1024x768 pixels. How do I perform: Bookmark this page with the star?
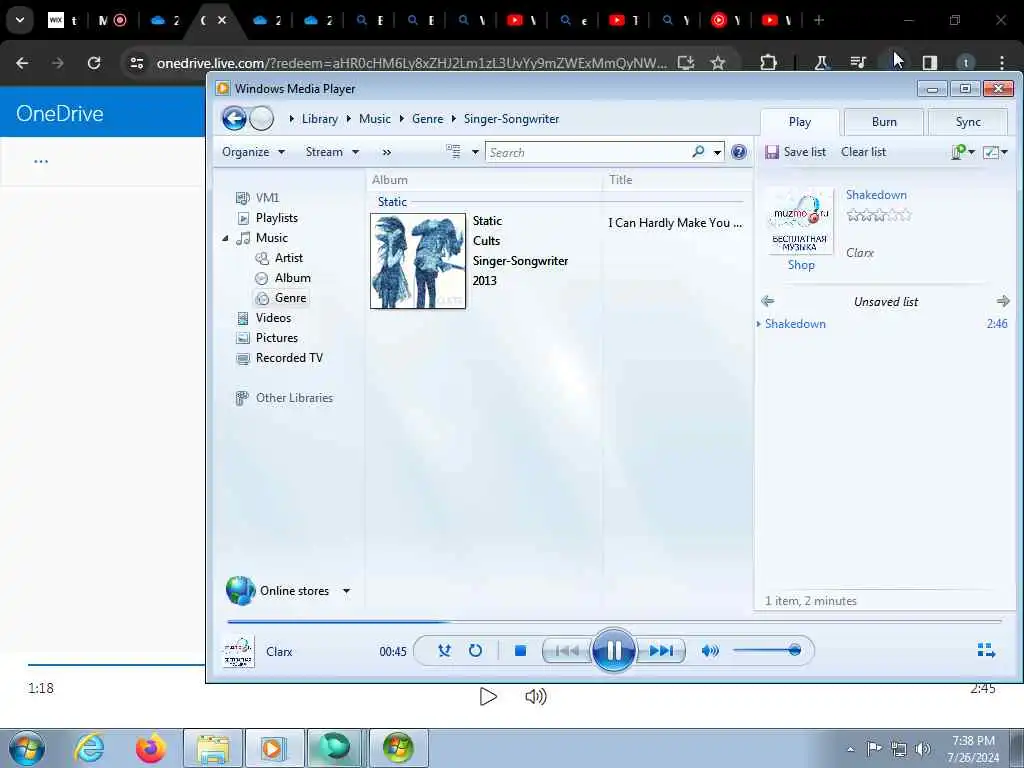point(718,63)
